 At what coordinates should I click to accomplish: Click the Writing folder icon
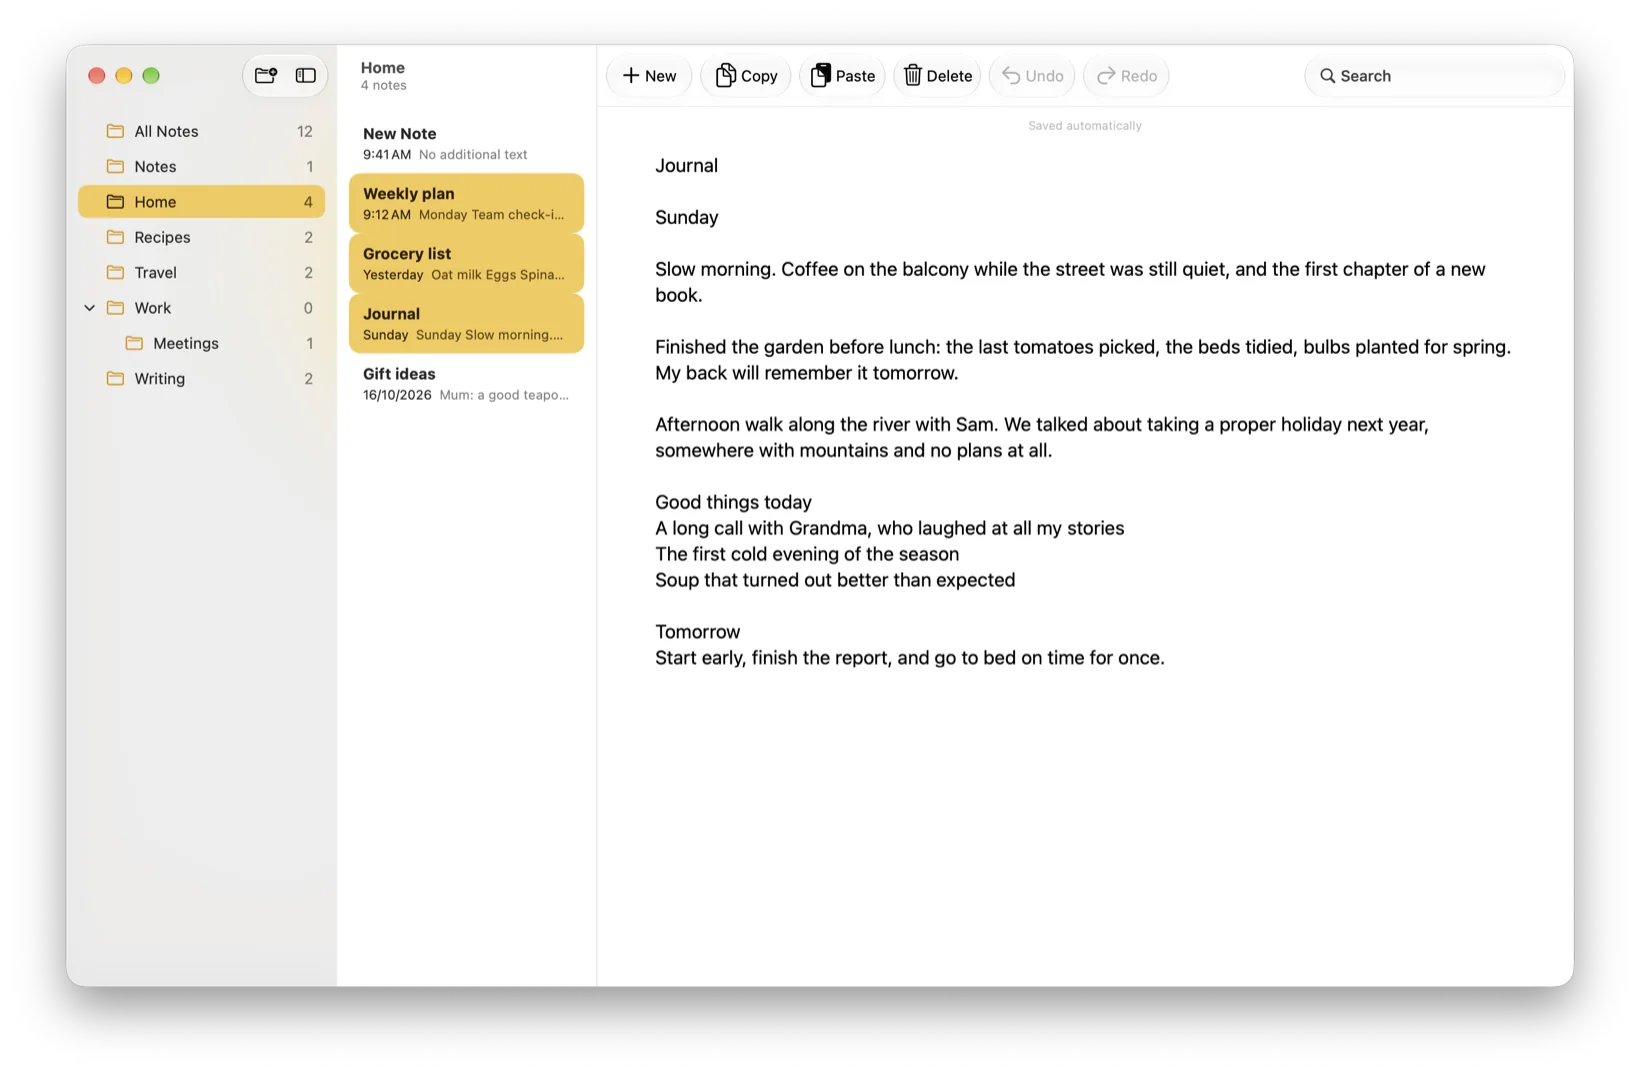116,378
